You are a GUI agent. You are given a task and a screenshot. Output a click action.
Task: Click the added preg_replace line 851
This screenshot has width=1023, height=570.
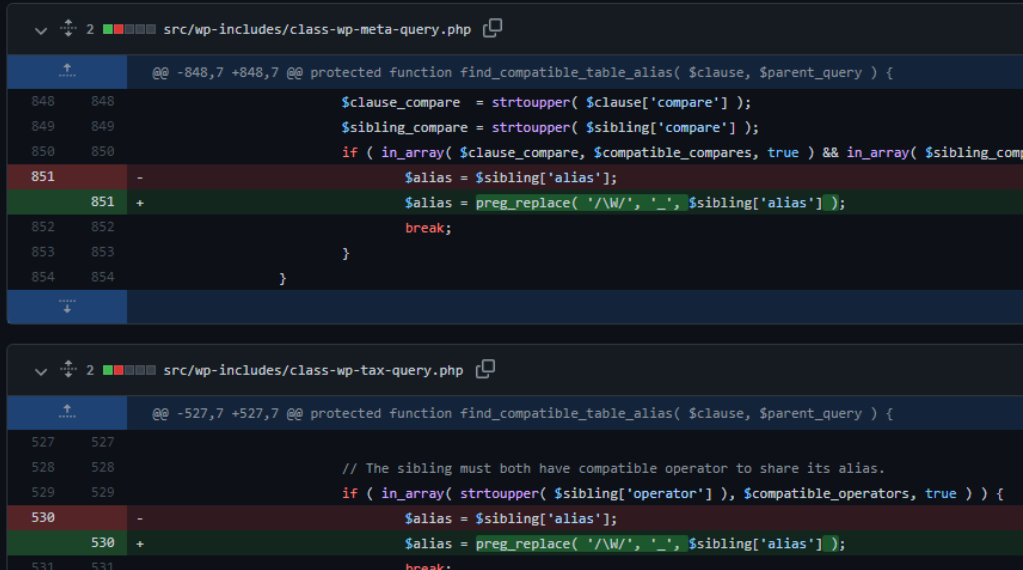(x=624, y=203)
